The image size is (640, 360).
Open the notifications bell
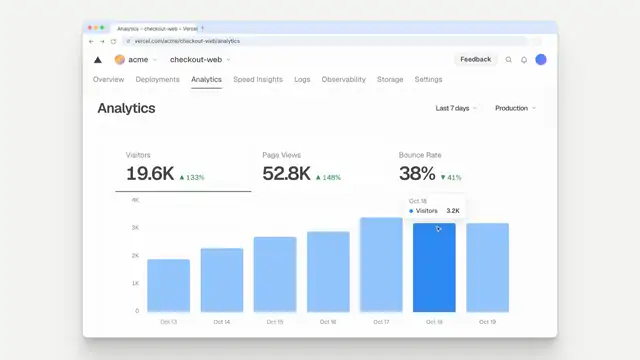(524, 60)
